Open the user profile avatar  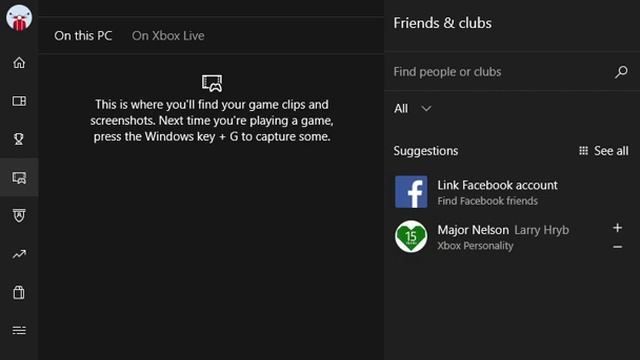(19, 18)
